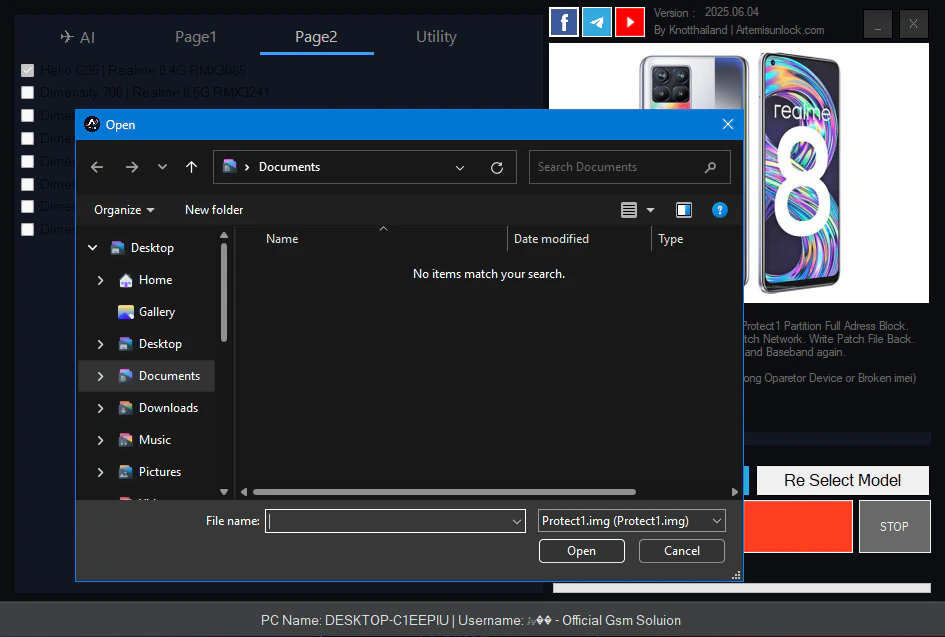945x637 pixels.
Task: Open recent locations dropdown arrow
Action: (162, 167)
